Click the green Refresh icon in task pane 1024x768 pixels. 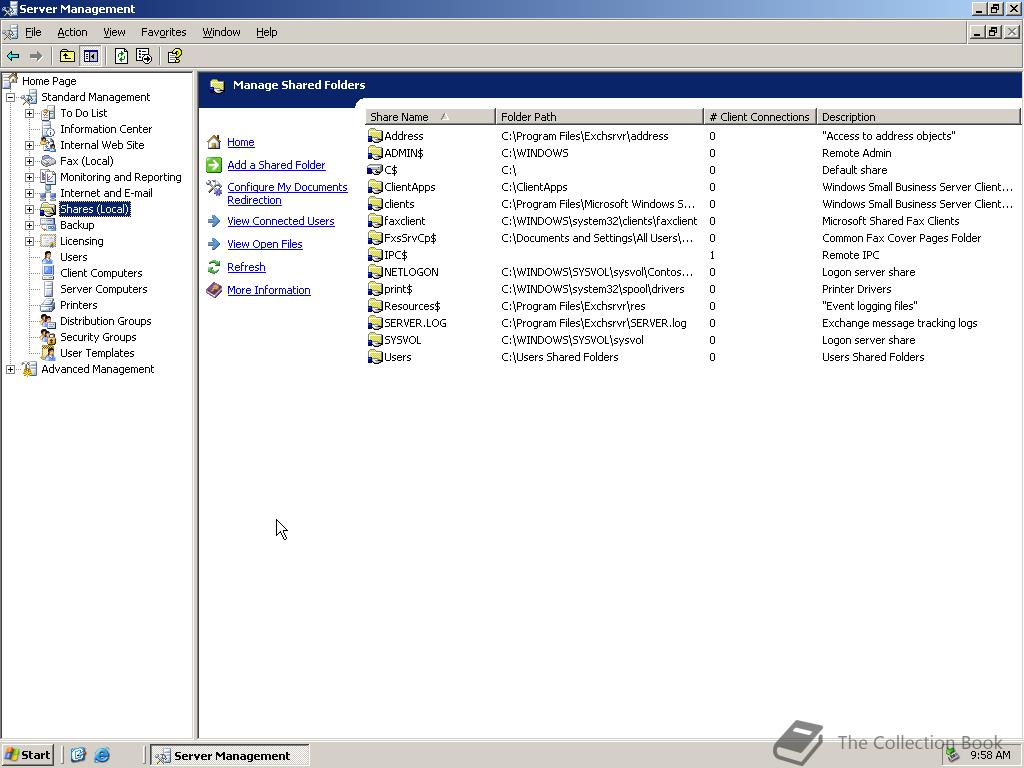pos(214,266)
